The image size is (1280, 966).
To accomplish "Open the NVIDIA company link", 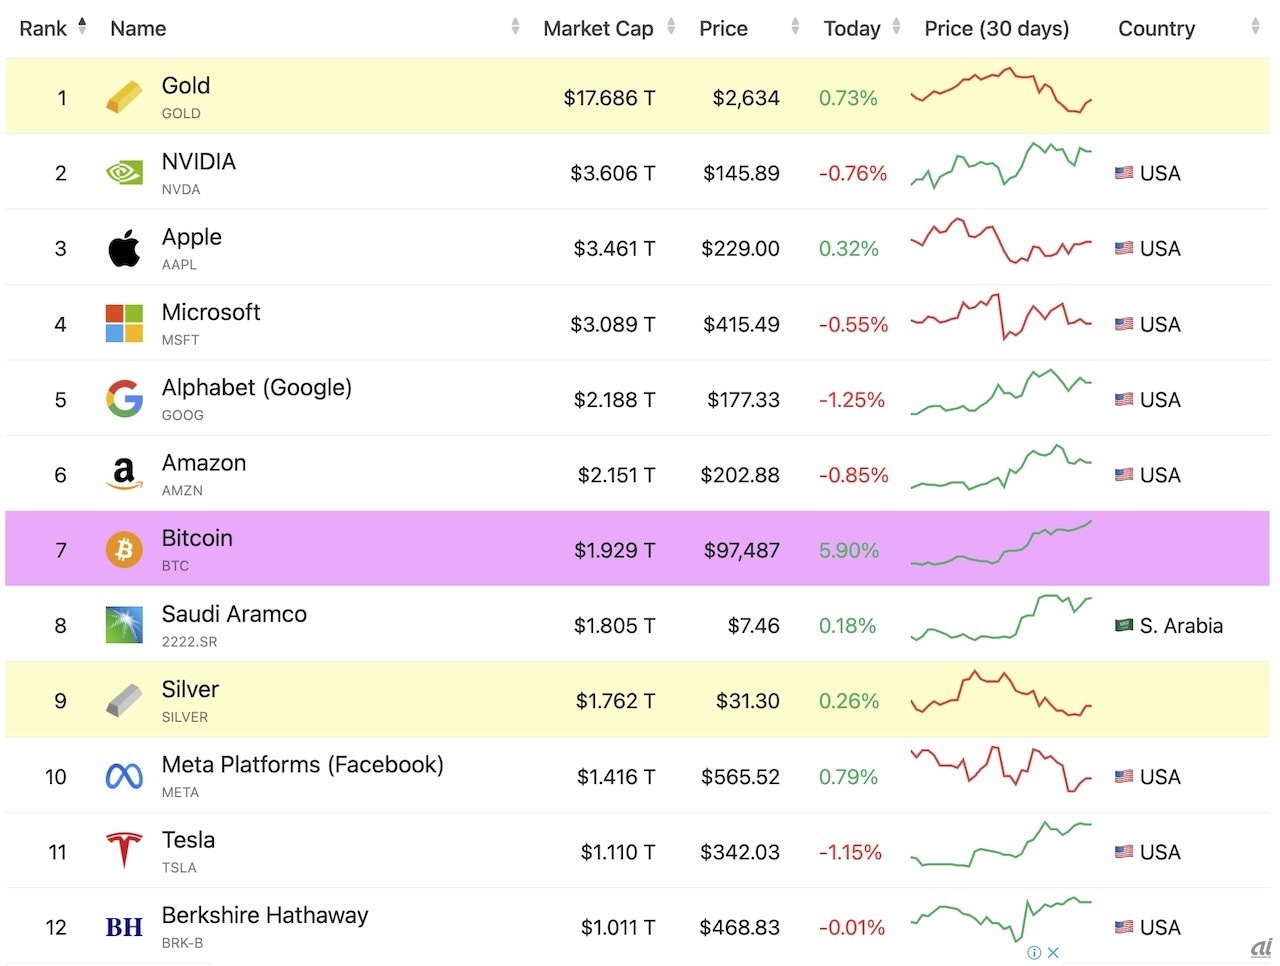I will tap(199, 161).
